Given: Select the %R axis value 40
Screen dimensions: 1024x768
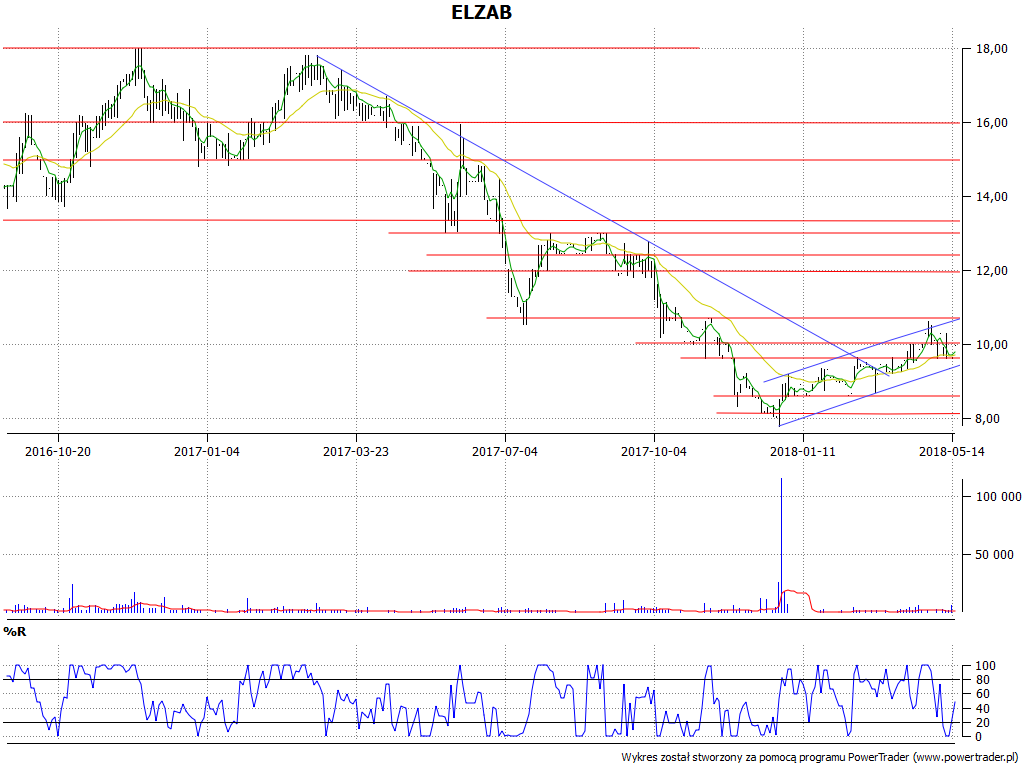Looking at the screenshot, I should pos(983,709).
